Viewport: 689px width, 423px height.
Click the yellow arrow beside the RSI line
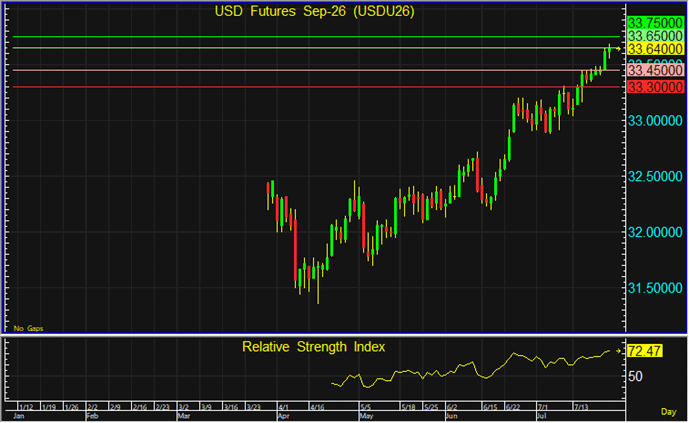point(618,351)
